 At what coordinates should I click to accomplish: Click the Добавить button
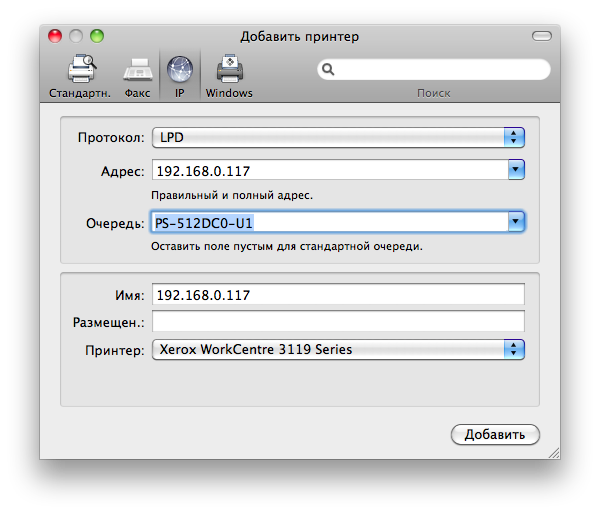pos(495,434)
